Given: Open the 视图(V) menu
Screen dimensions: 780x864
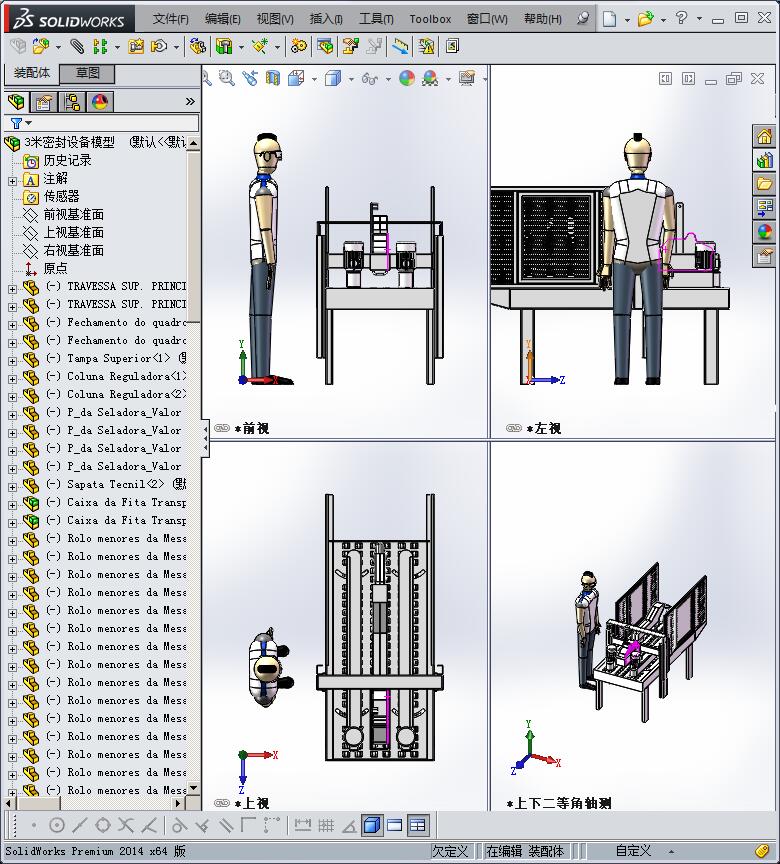Looking at the screenshot, I should point(275,19).
